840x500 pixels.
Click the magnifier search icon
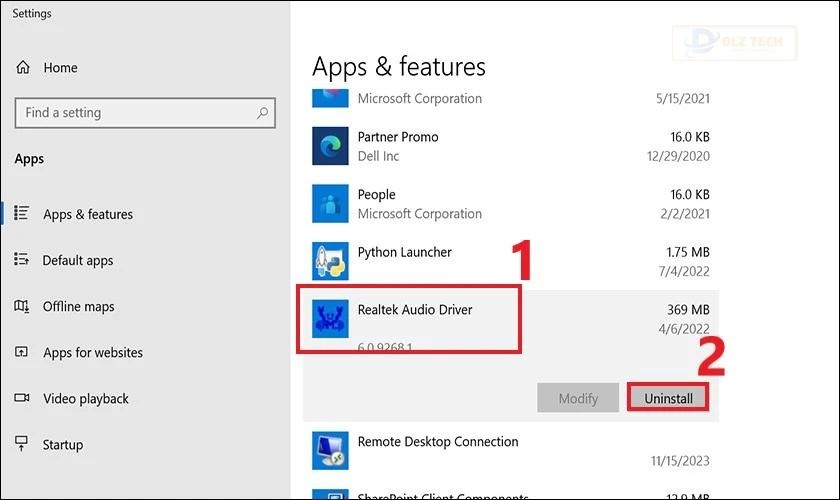pyautogui.click(x=262, y=113)
